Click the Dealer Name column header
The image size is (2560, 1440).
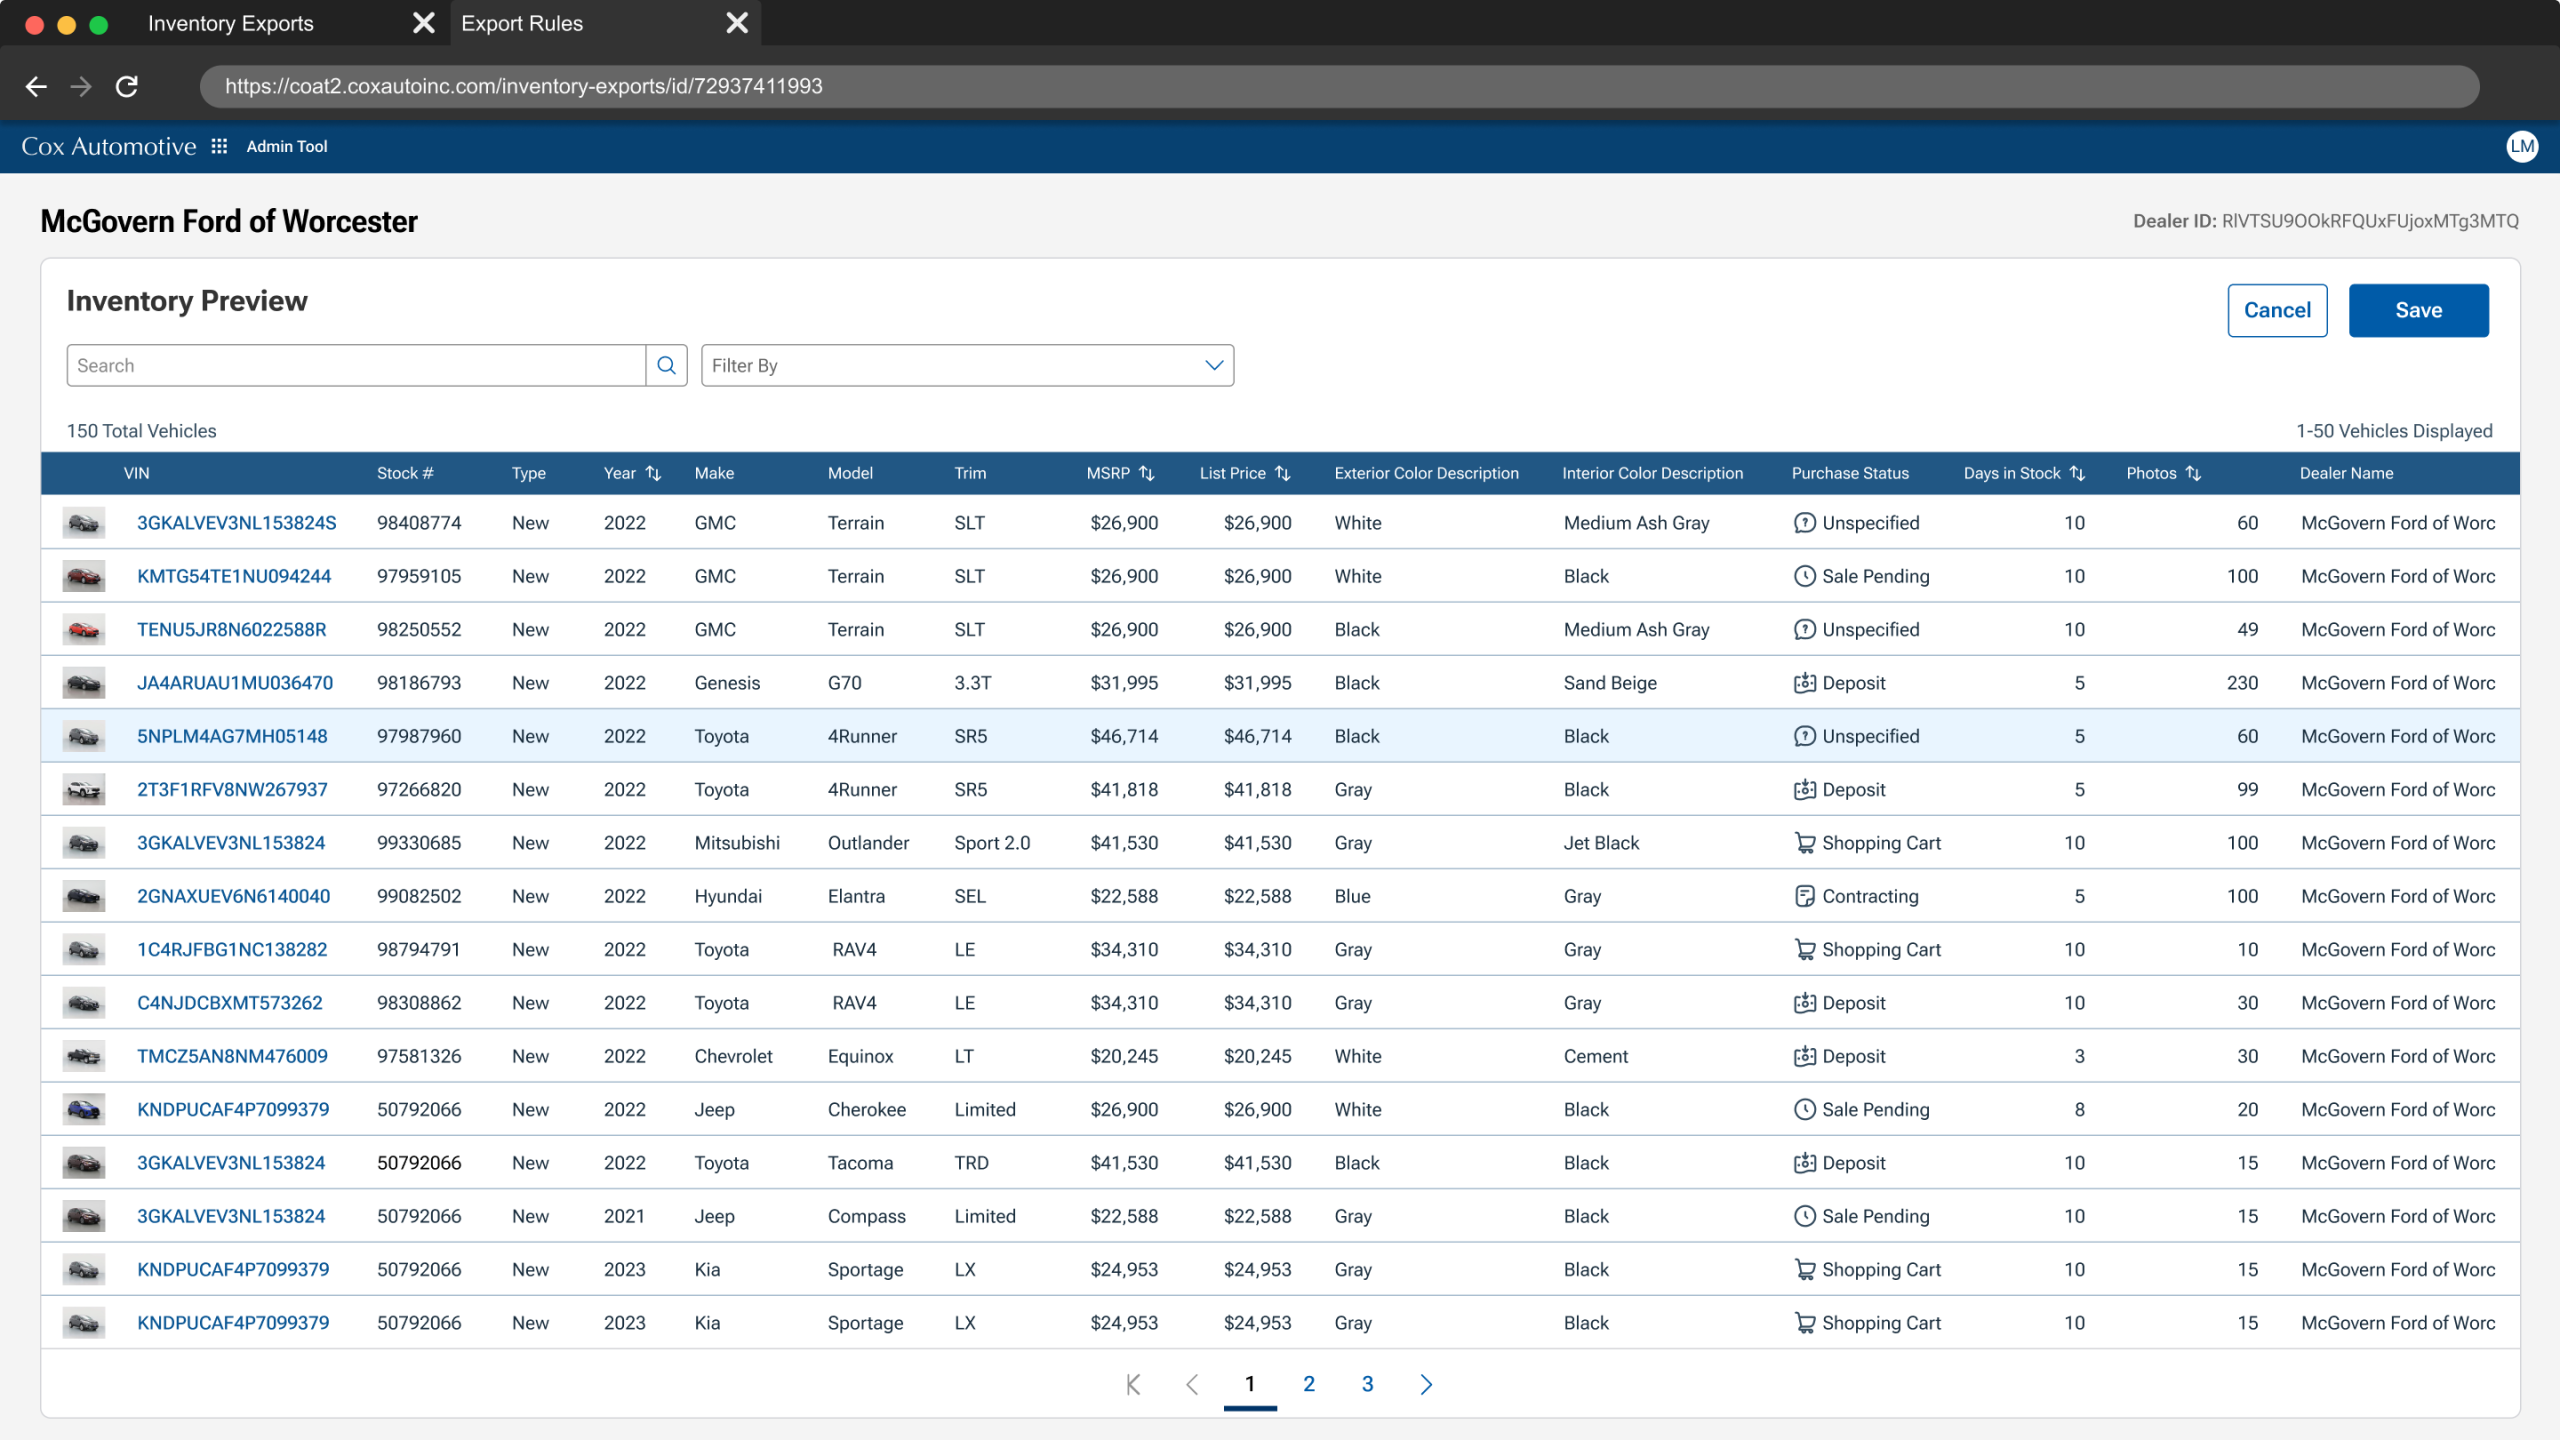[2346, 473]
